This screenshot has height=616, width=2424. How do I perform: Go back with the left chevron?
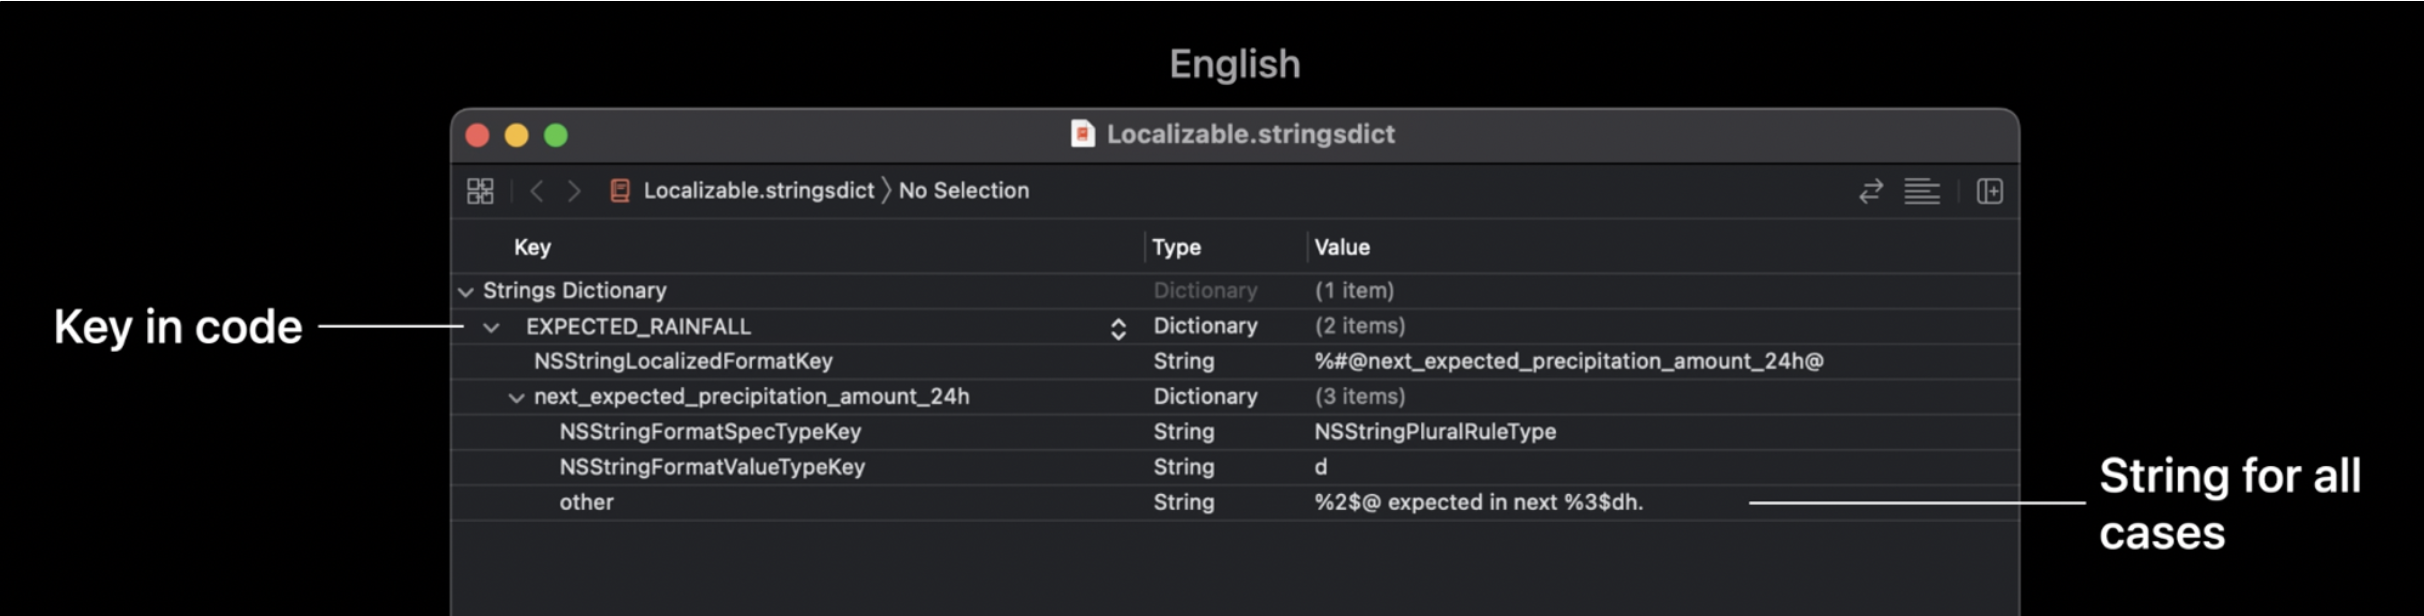tap(537, 191)
